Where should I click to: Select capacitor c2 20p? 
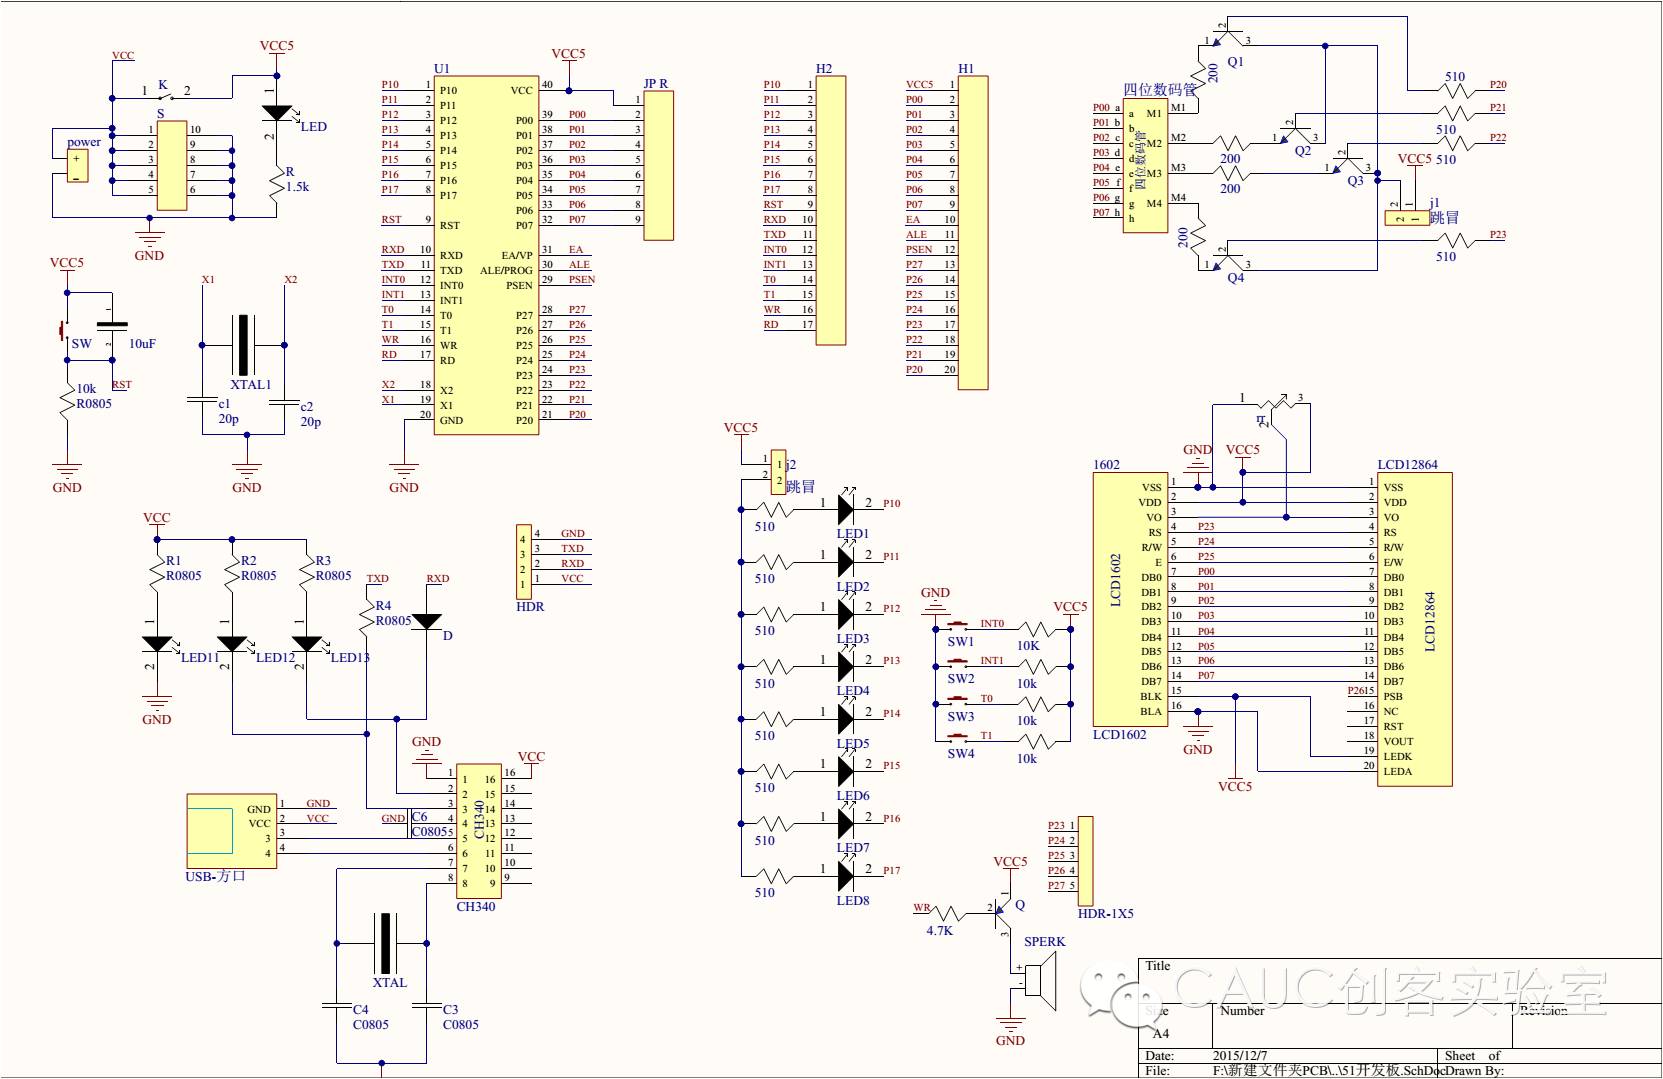(285, 403)
